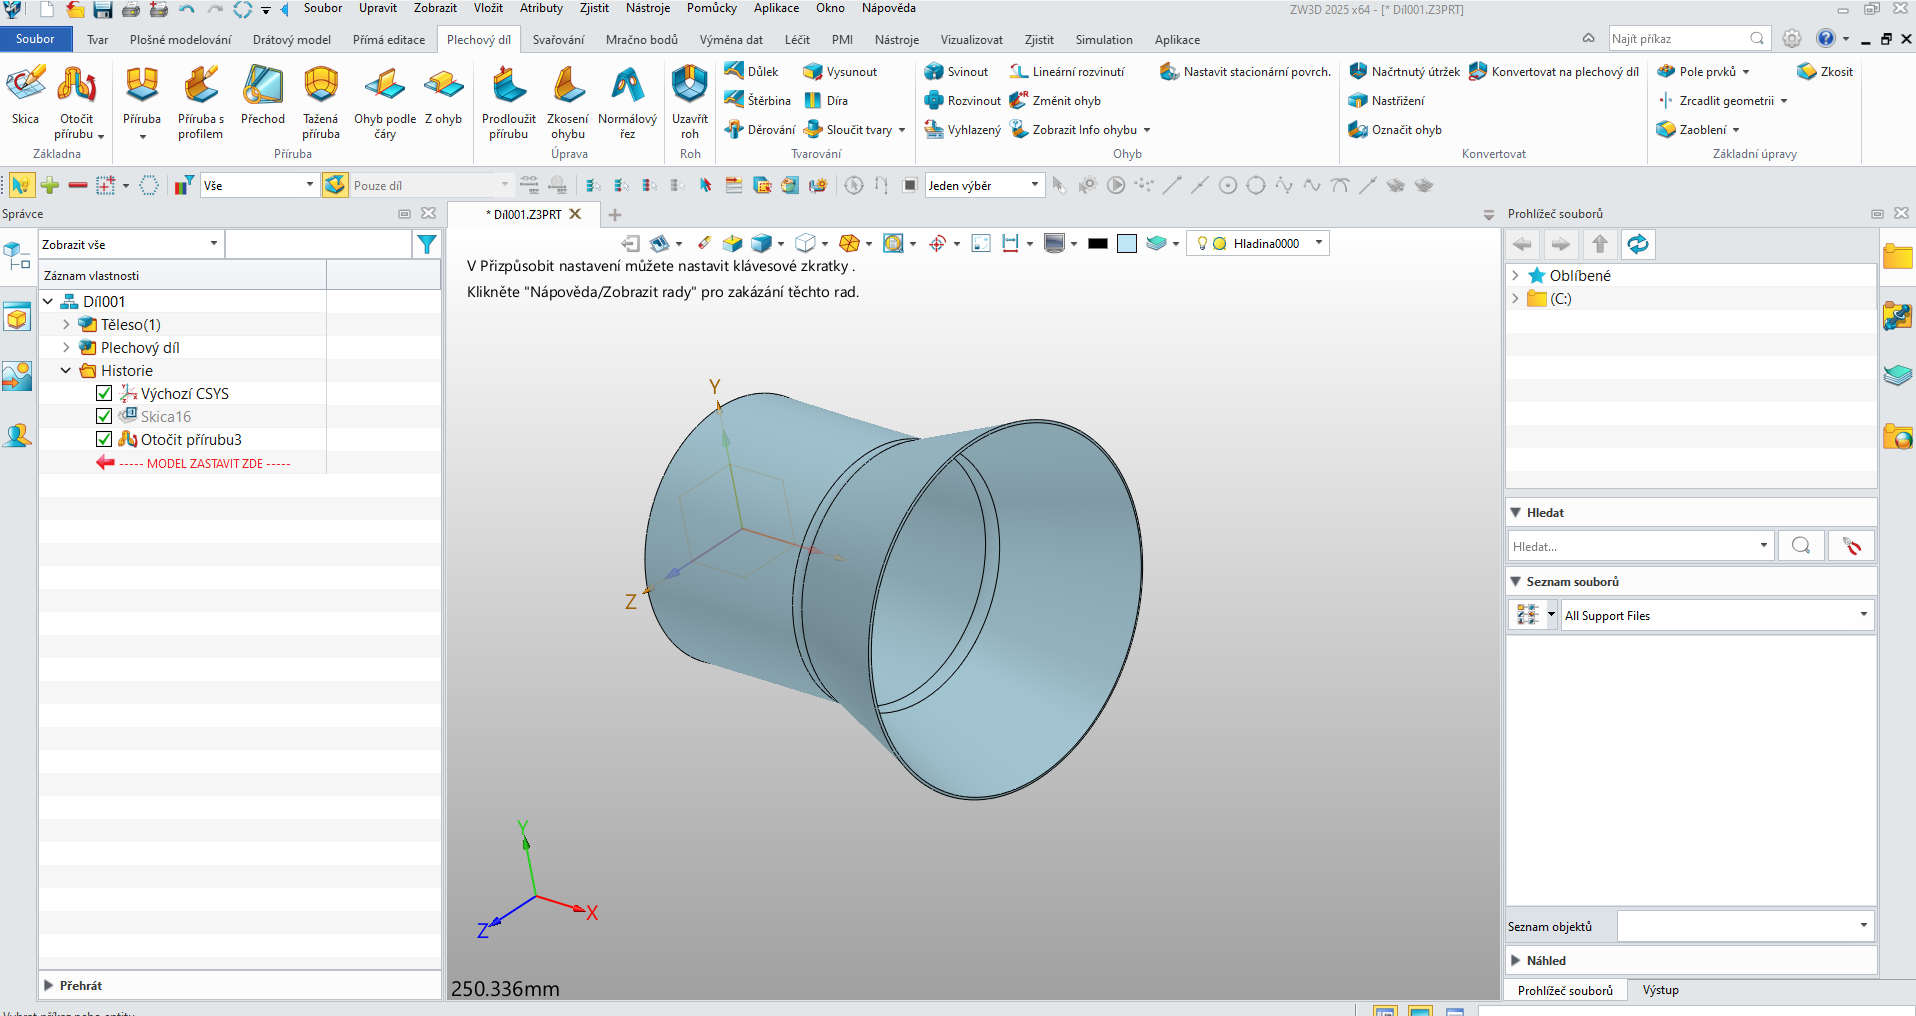Image resolution: width=1916 pixels, height=1016 pixels.
Task: Click the Zobrazit Info ohybu button
Action: click(x=1080, y=130)
